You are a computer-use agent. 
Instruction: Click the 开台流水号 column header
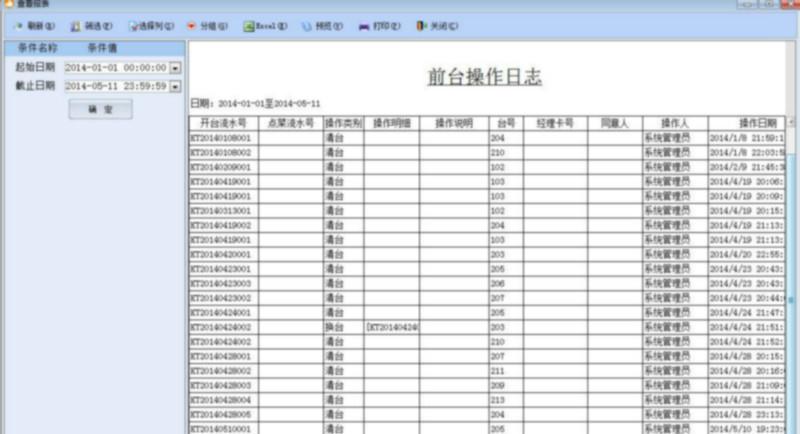(224, 123)
